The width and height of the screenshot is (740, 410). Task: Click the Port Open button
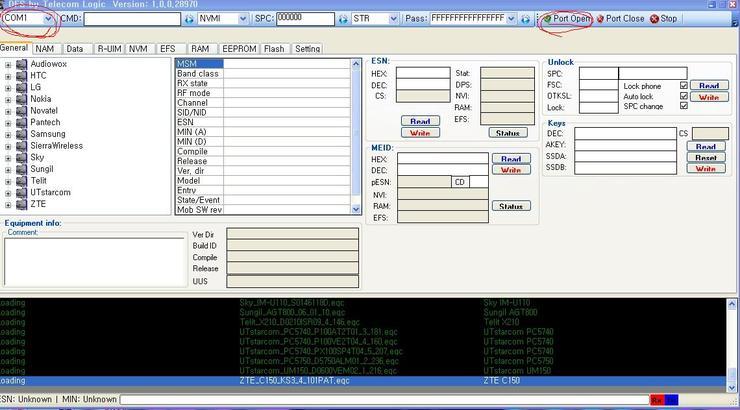coord(567,18)
